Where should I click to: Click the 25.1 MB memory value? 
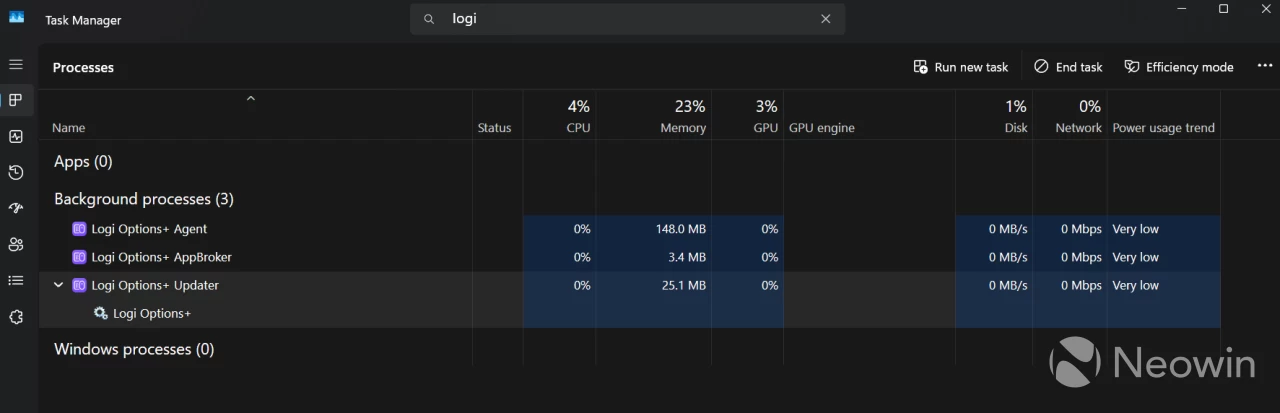click(x=684, y=285)
